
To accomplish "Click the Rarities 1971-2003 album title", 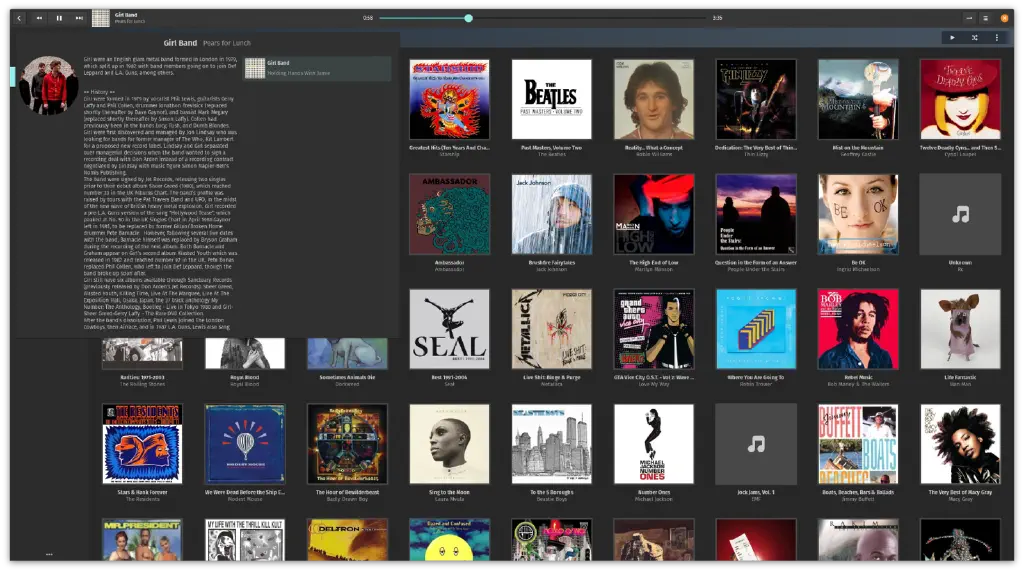I will coord(142,377).
